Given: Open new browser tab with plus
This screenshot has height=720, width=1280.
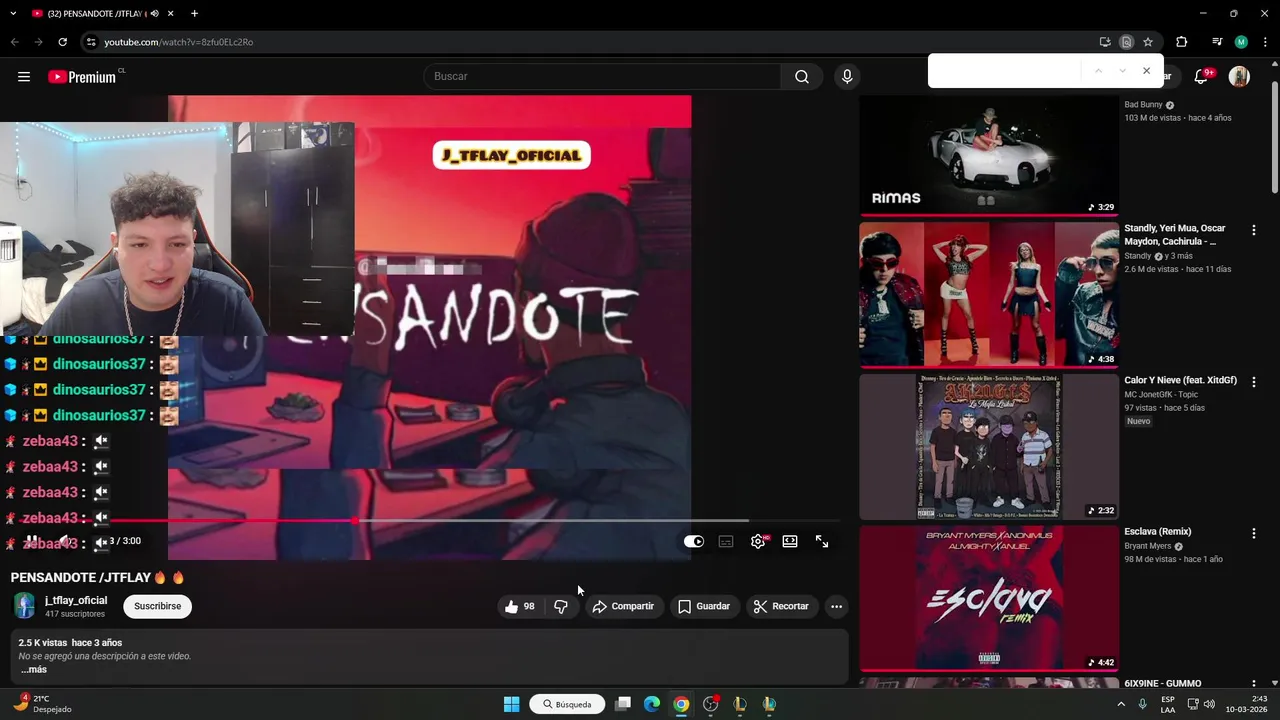Looking at the screenshot, I should (x=194, y=13).
